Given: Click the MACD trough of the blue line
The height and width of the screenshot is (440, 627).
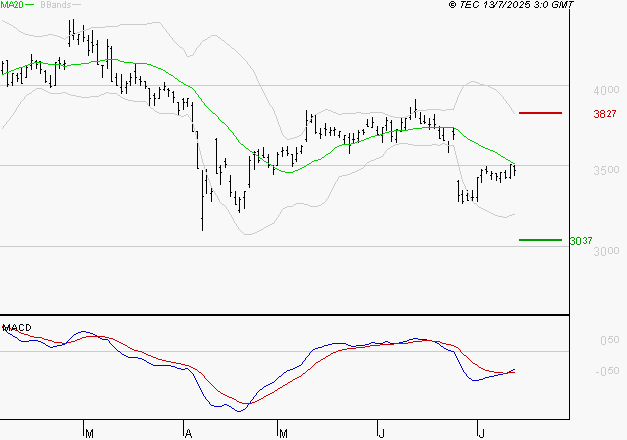Looking at the screenshot, I should pyautogui.click(x=238, y=410).
